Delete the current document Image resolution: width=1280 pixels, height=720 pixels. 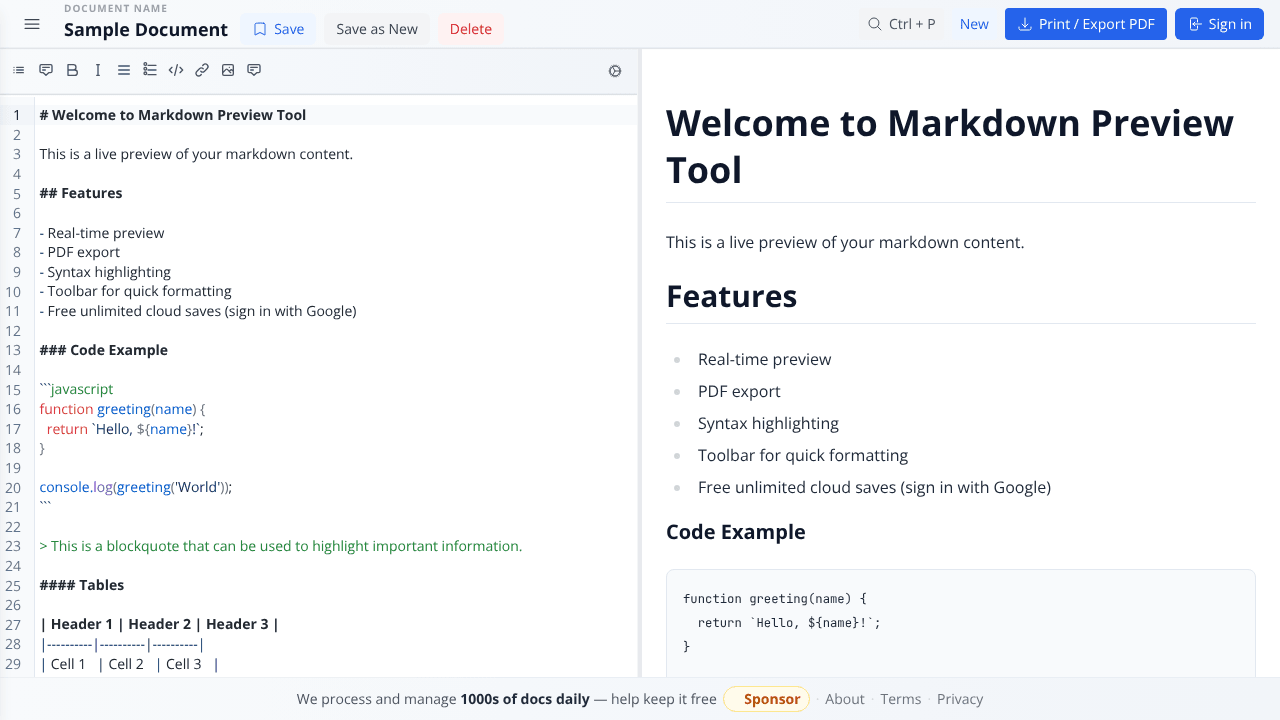(471, 29)
